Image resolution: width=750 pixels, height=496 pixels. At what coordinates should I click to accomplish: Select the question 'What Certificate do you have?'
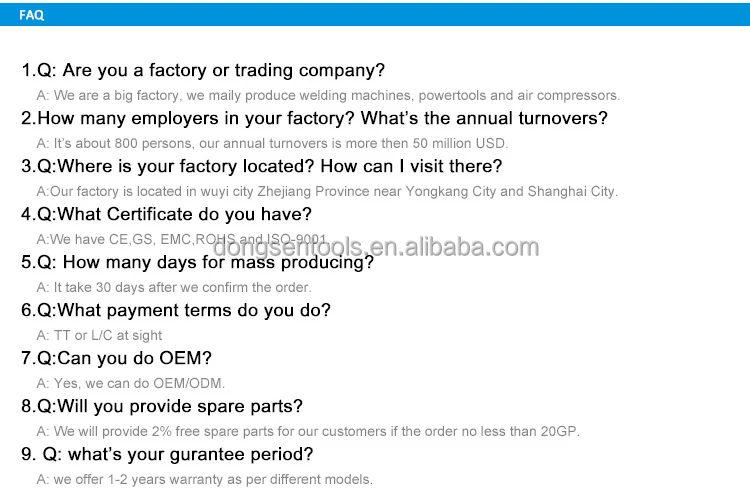[x=166, y=214]
